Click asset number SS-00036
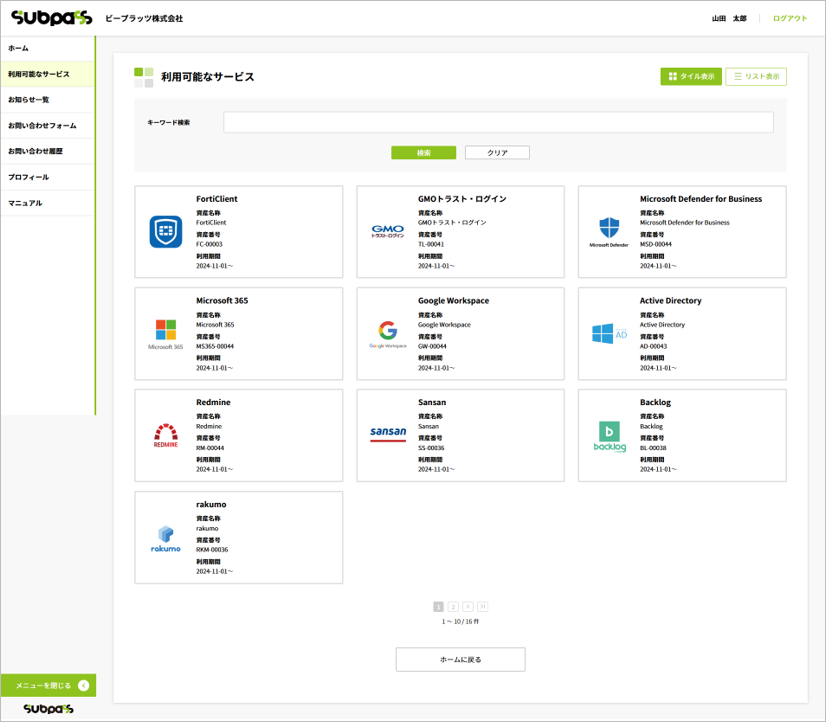Screen dimensions: 826x722 (x=431, y=448)
